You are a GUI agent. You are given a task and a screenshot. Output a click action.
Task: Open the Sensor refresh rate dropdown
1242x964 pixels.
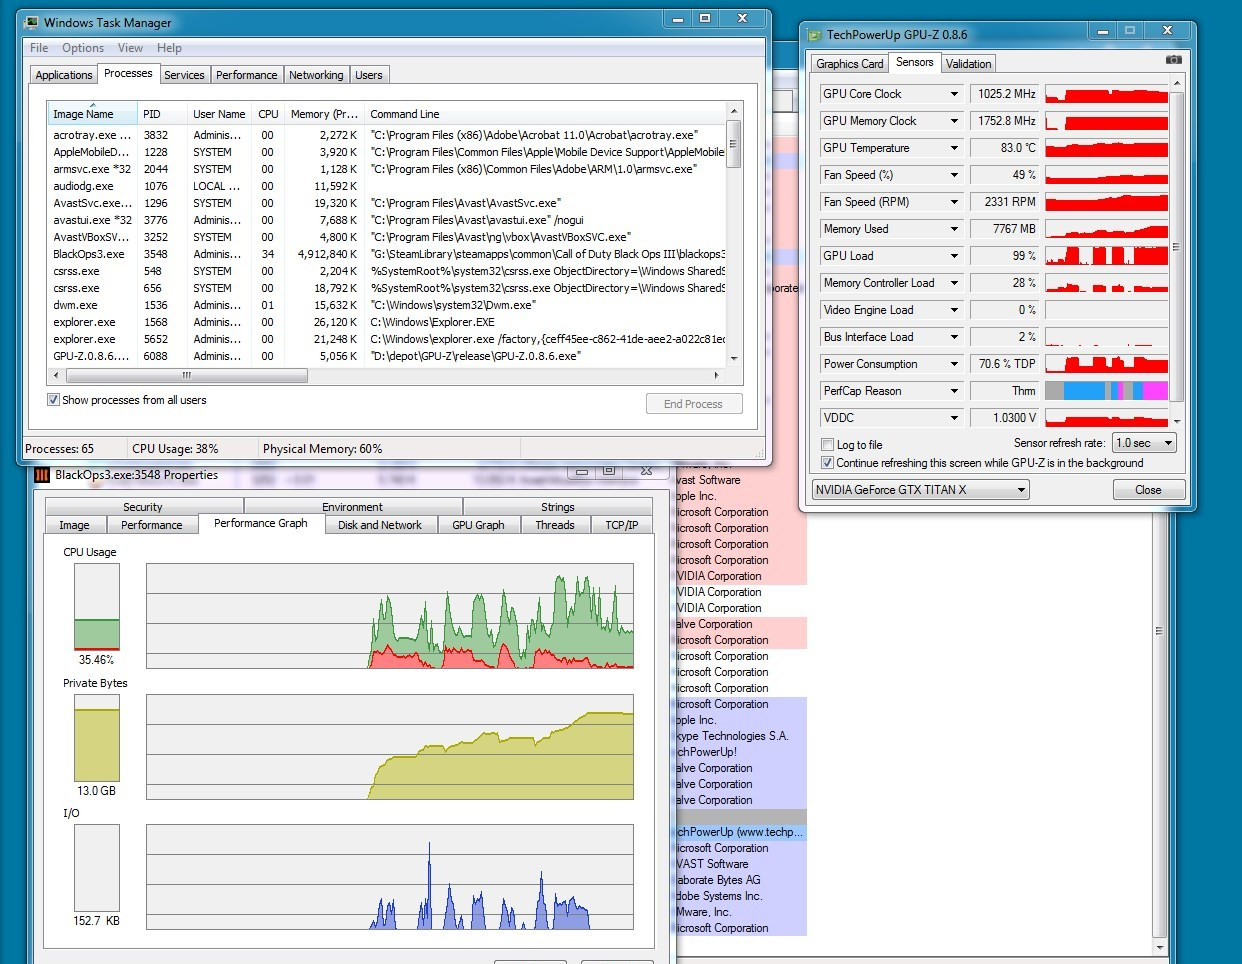click(x=1144, y=443)
